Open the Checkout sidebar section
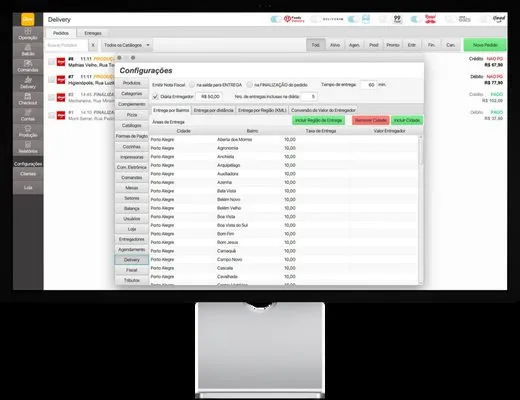The width and height of the screenshot is (520, 400). click(x=28, y=99)
